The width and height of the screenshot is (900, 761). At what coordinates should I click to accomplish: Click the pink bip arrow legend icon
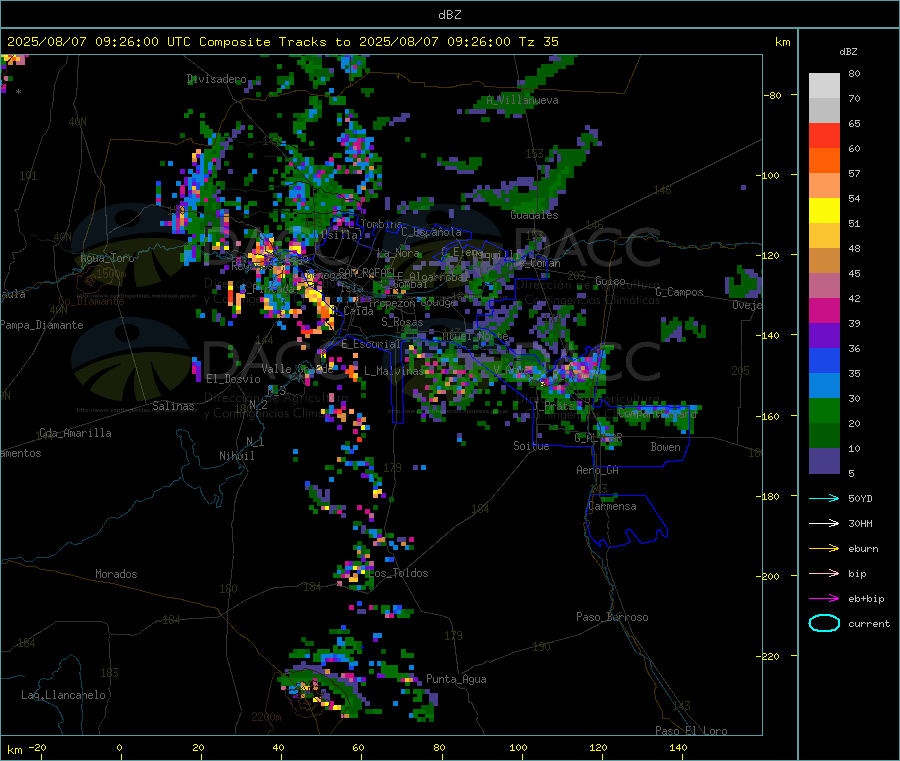pos(824,573)
